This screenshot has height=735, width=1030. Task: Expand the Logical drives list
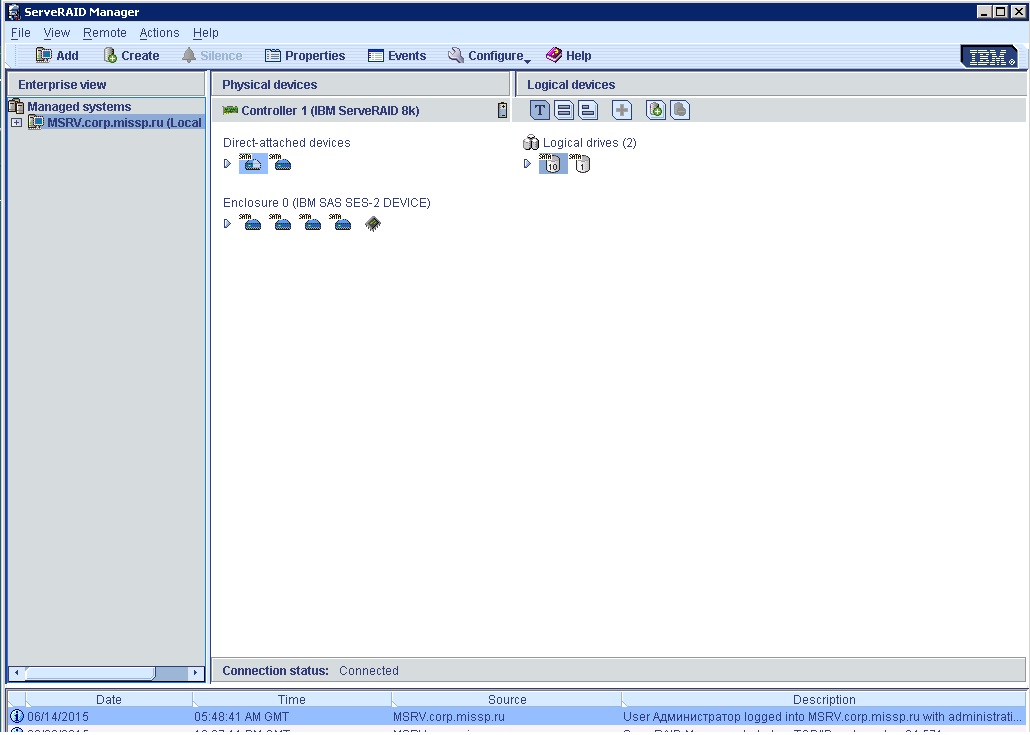528,164
